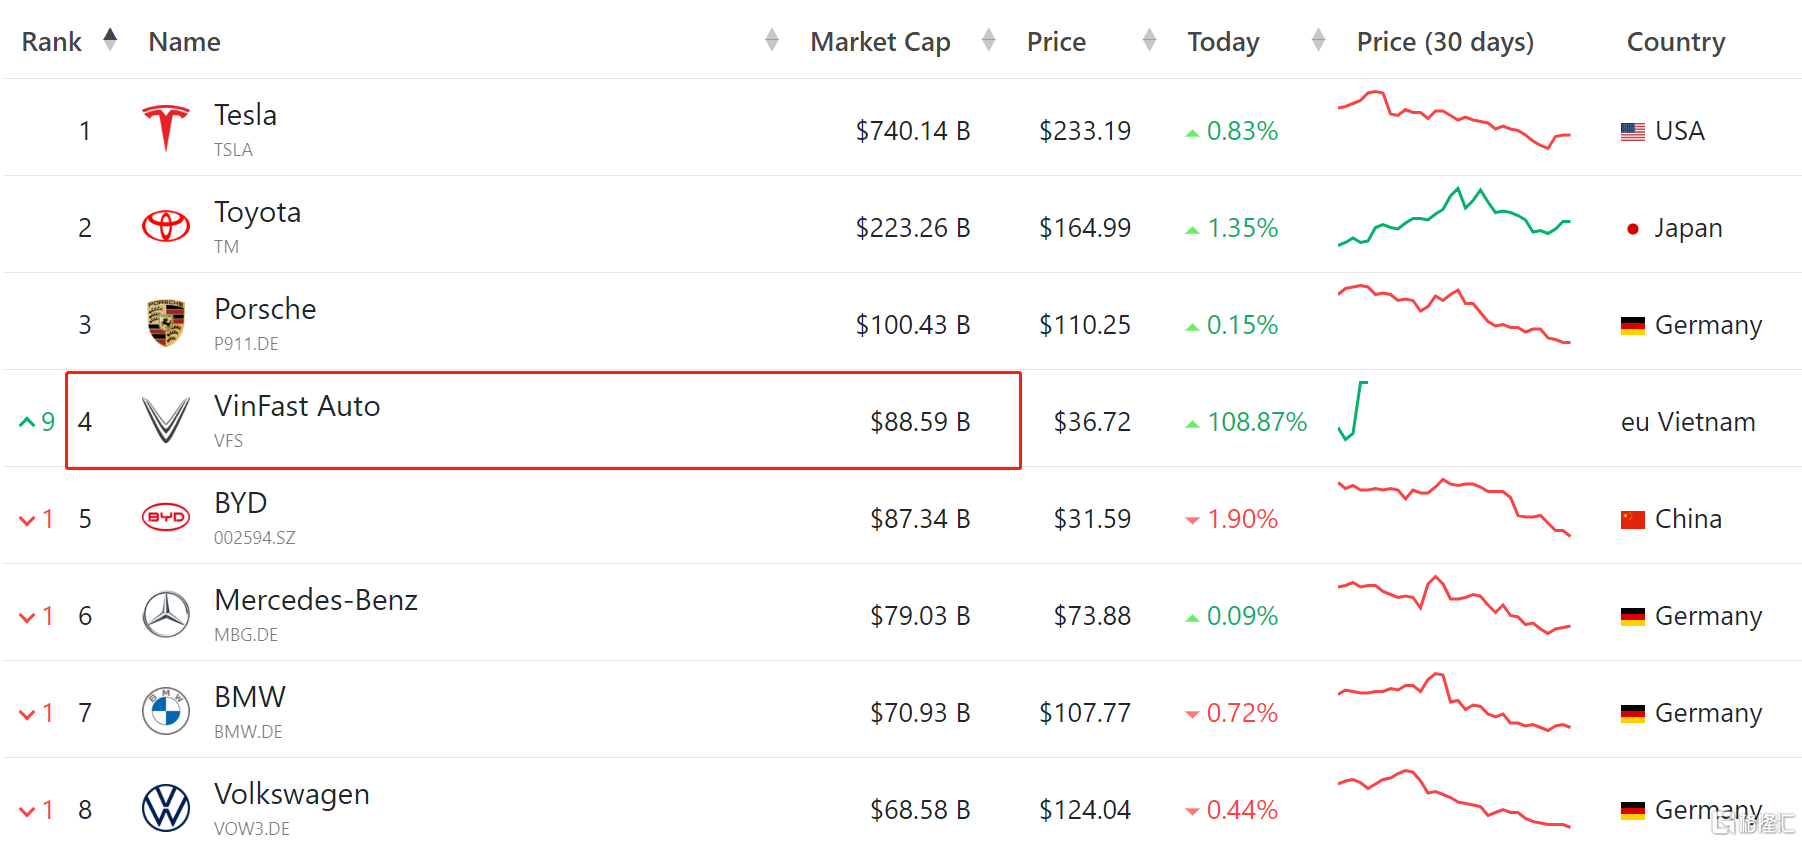This screenshot has height=842, width=1802.
Task: Click the USA flag icon
Action: pyautogui.click(x=1633, y=131)
